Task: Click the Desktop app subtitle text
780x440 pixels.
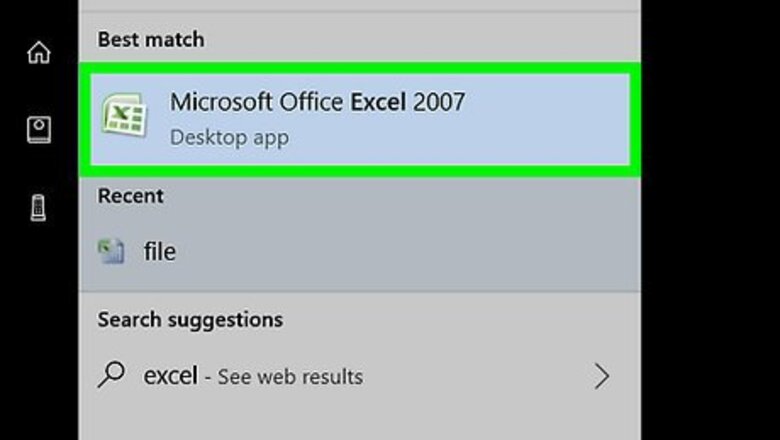Action: [x=229, y=137]
